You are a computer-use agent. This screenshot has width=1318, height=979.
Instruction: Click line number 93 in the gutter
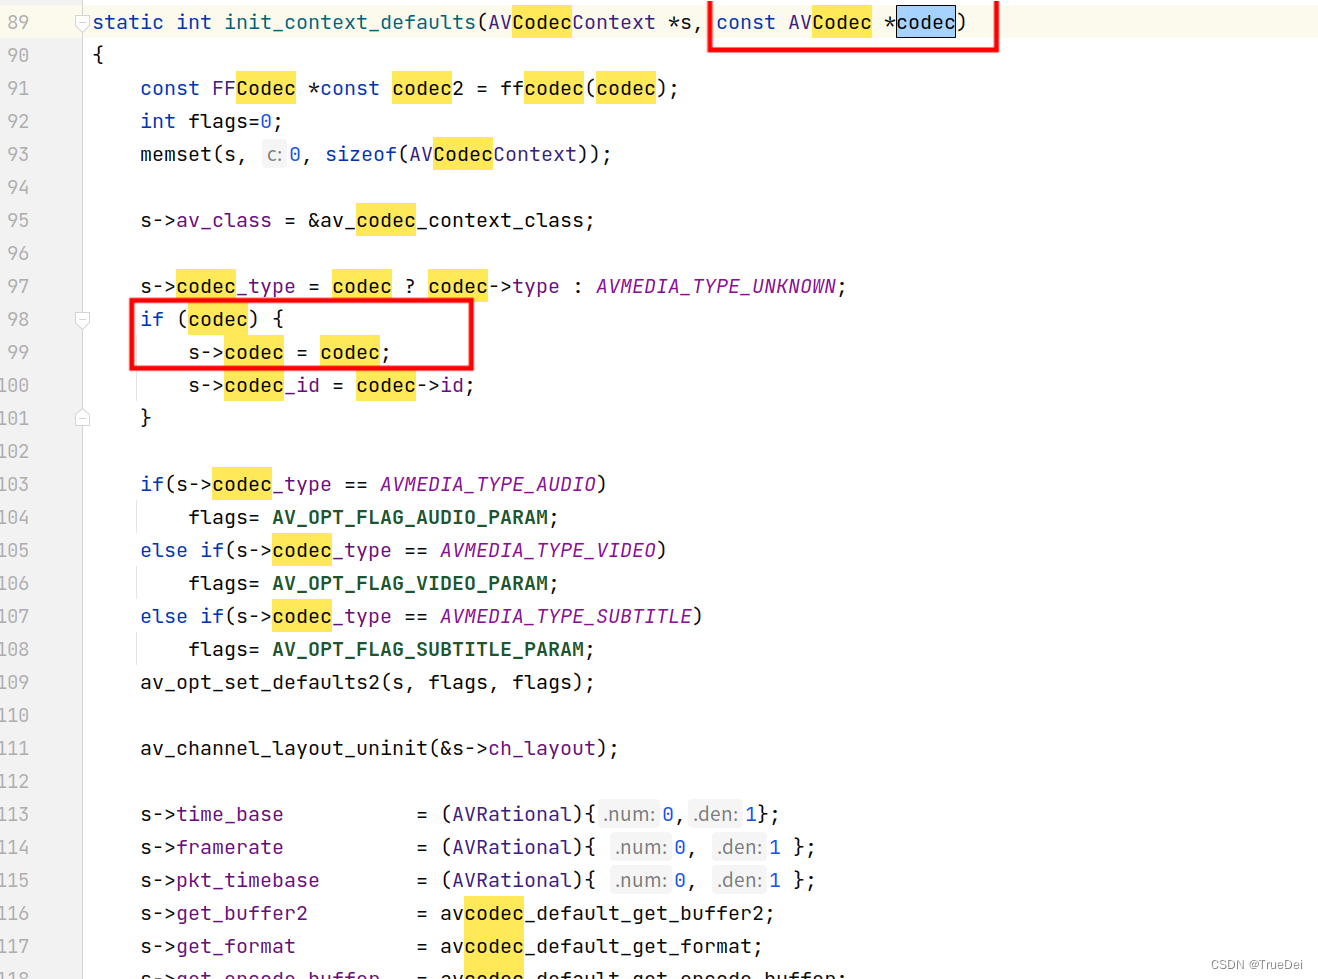18,154
